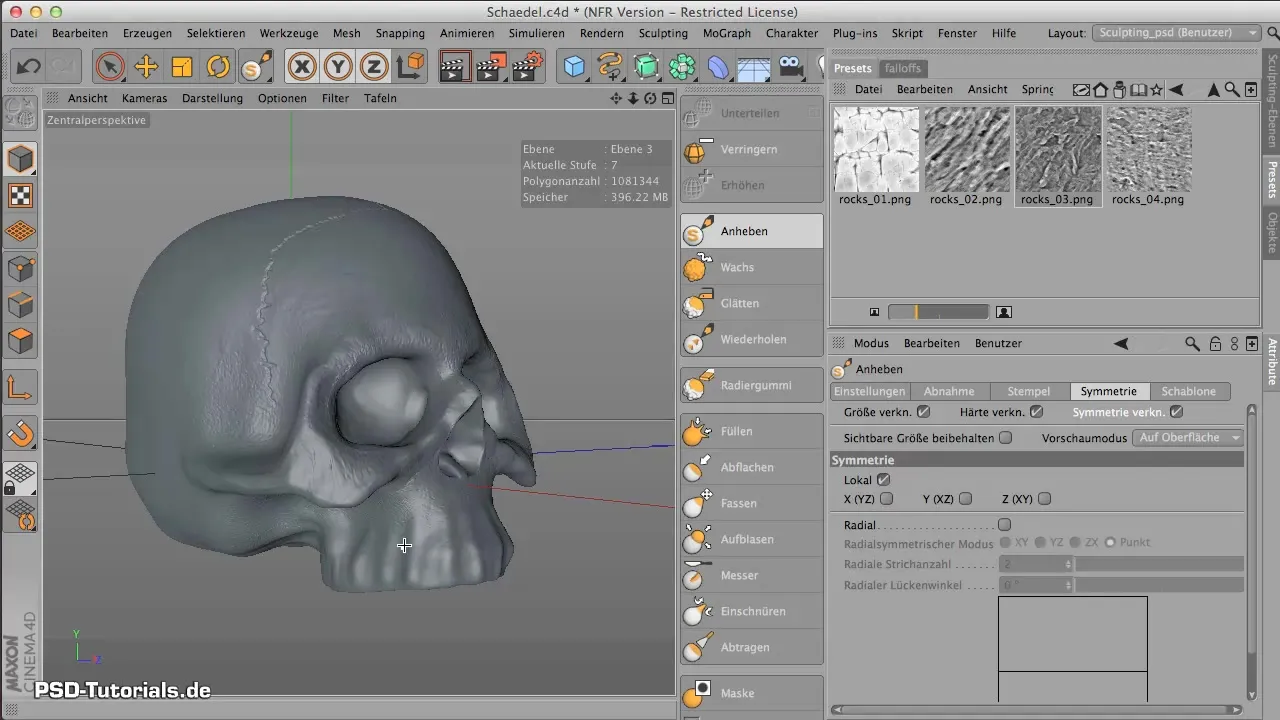This screenshot has height=720, width=1280.
Task: Switch to the falloffs tab
Action: [x=903, y=68]
